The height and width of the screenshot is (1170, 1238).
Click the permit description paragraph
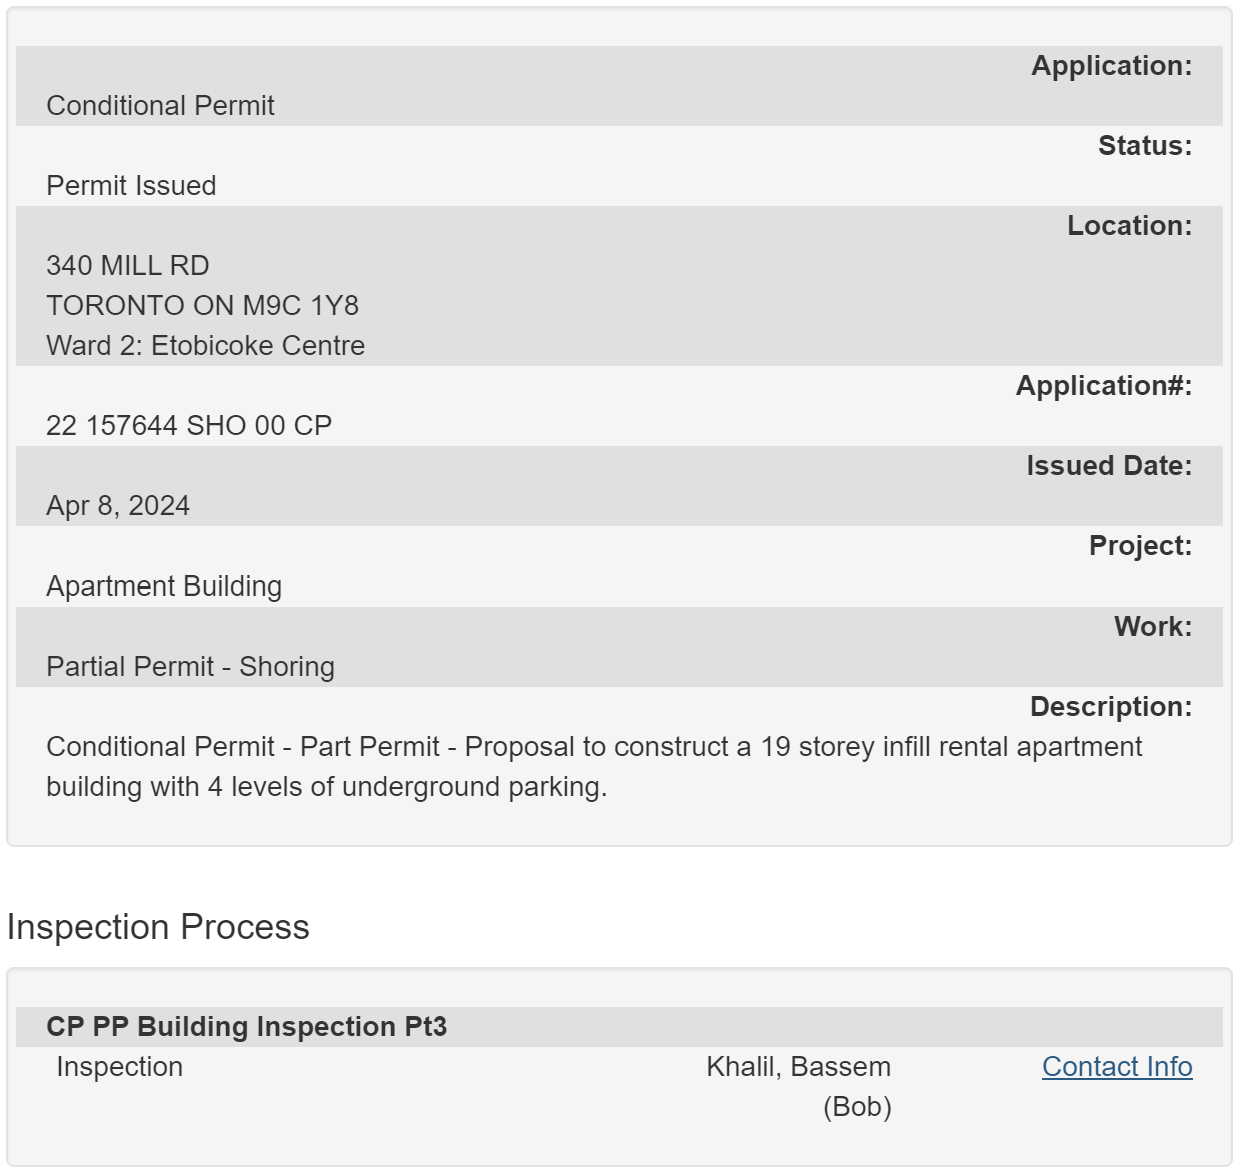tap(594, 767)
